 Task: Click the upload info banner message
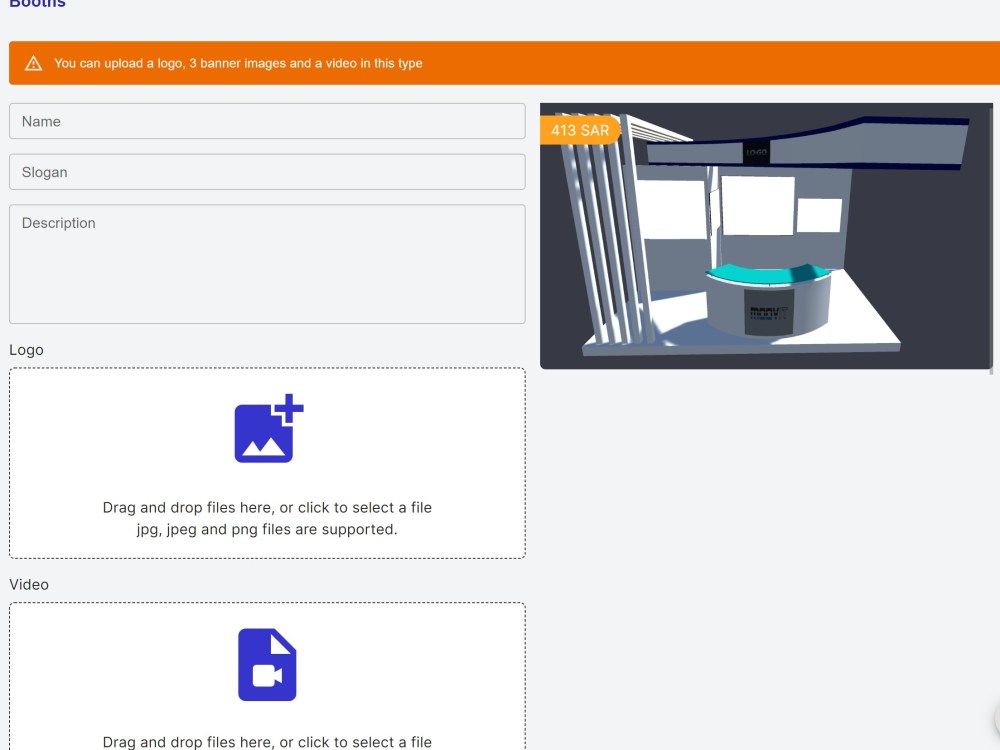[238, 63]
